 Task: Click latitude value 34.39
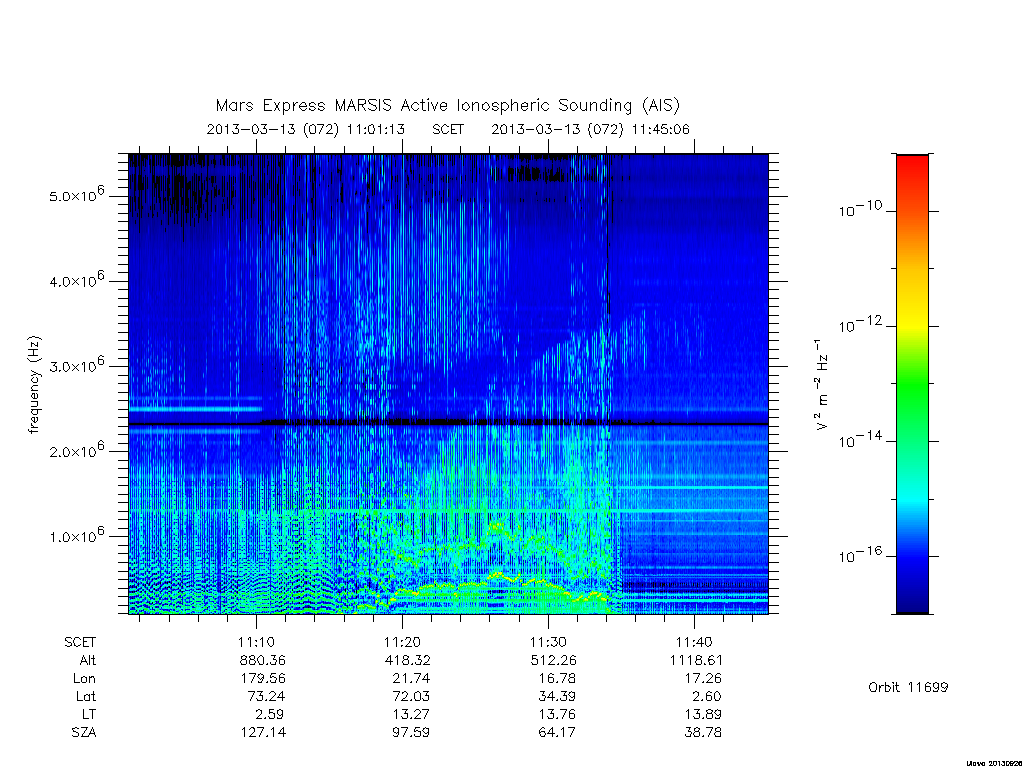(x=557, y=696)
